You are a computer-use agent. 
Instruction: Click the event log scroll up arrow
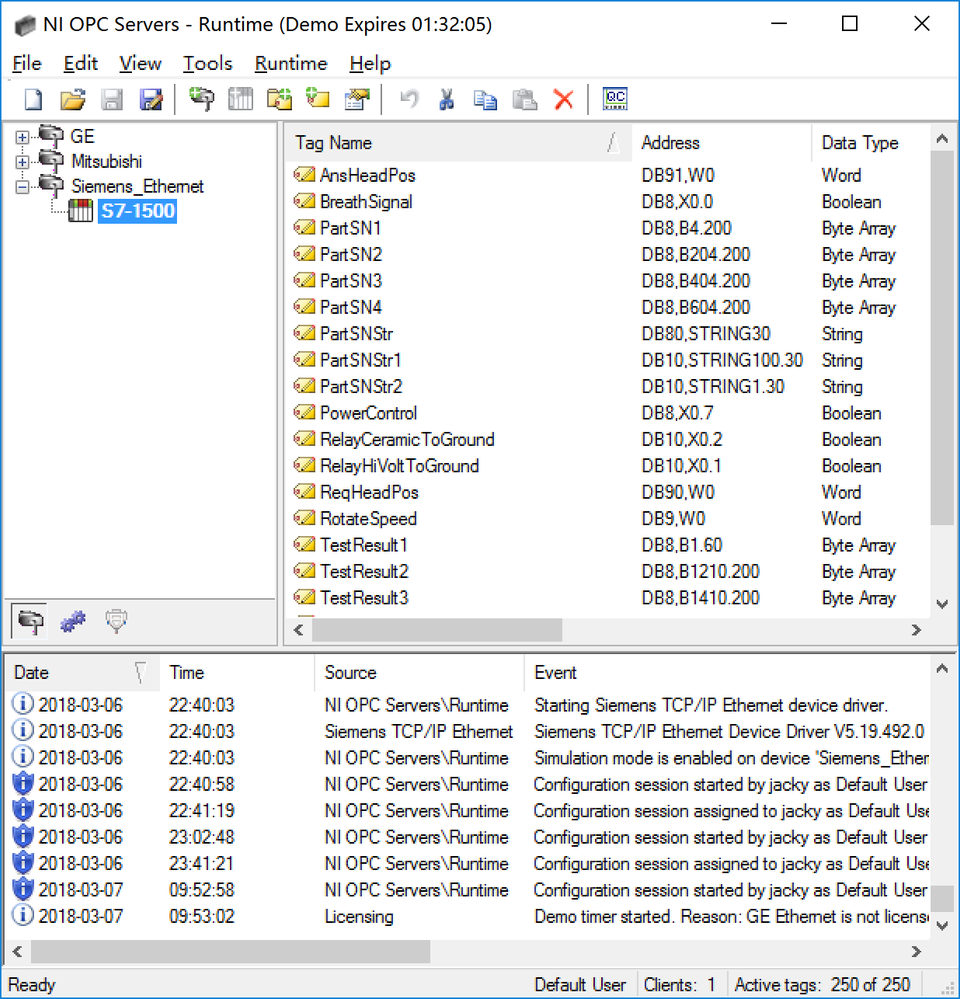click(x=942, y=668)
